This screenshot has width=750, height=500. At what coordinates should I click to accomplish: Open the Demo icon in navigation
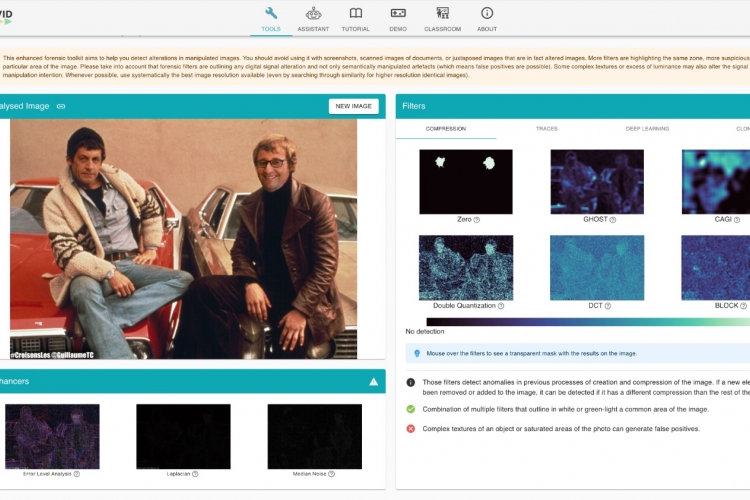(398, 14)
